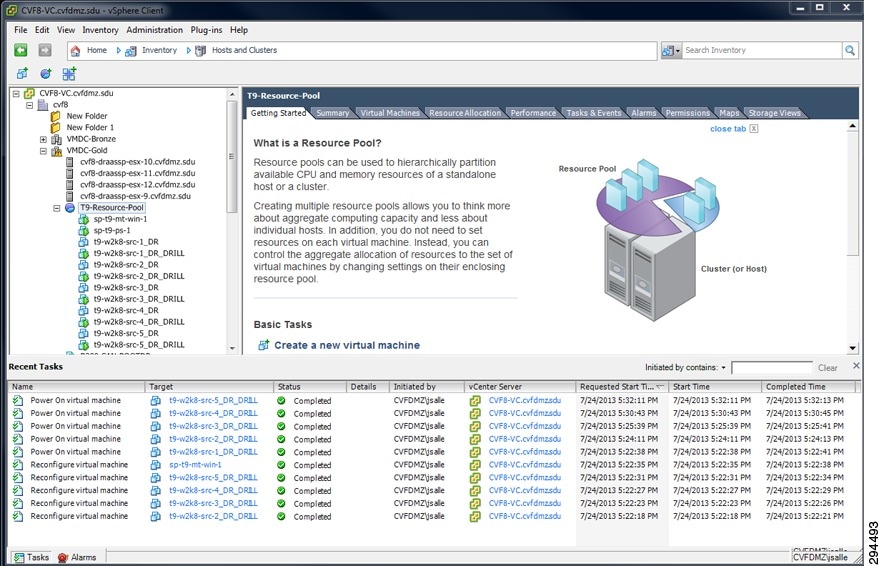This screenshot has width=879, height=566.
Task: Click the VM icon beside sp-t9-mt-win-1 in the tree
Action: tap(84, 219)
